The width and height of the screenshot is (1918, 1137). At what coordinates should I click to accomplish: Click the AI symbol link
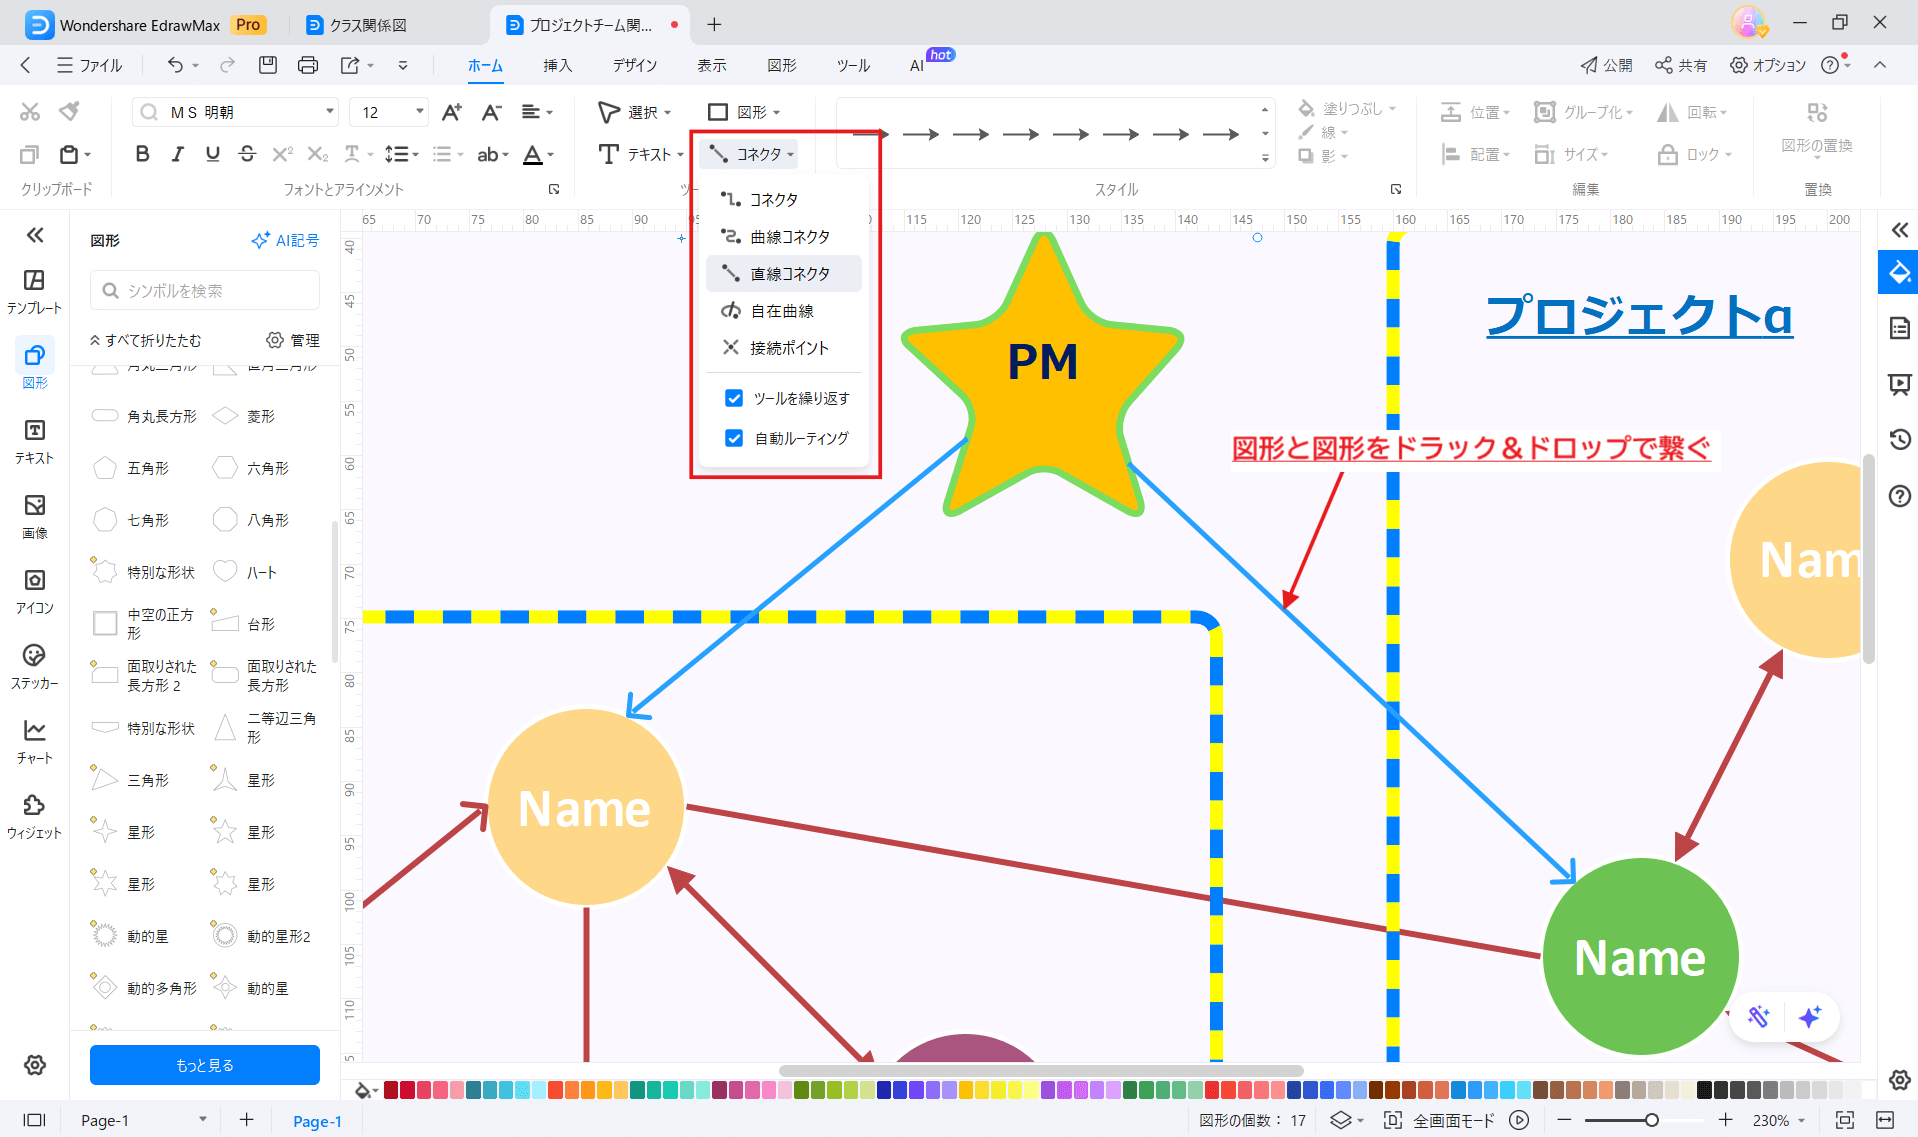(285, 240)
